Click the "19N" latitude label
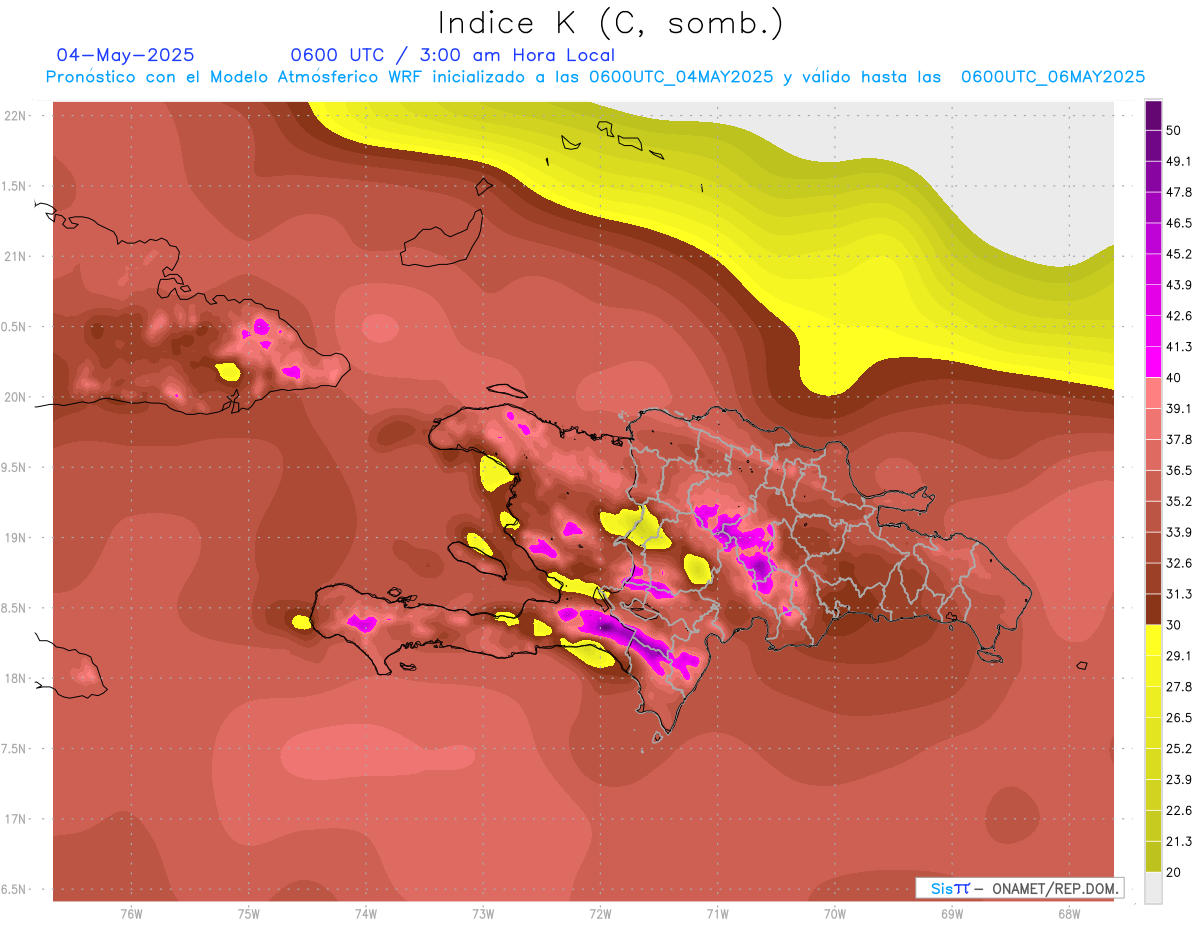The height and width of the screenshot is (927, 1200). (x=15, y=538)
